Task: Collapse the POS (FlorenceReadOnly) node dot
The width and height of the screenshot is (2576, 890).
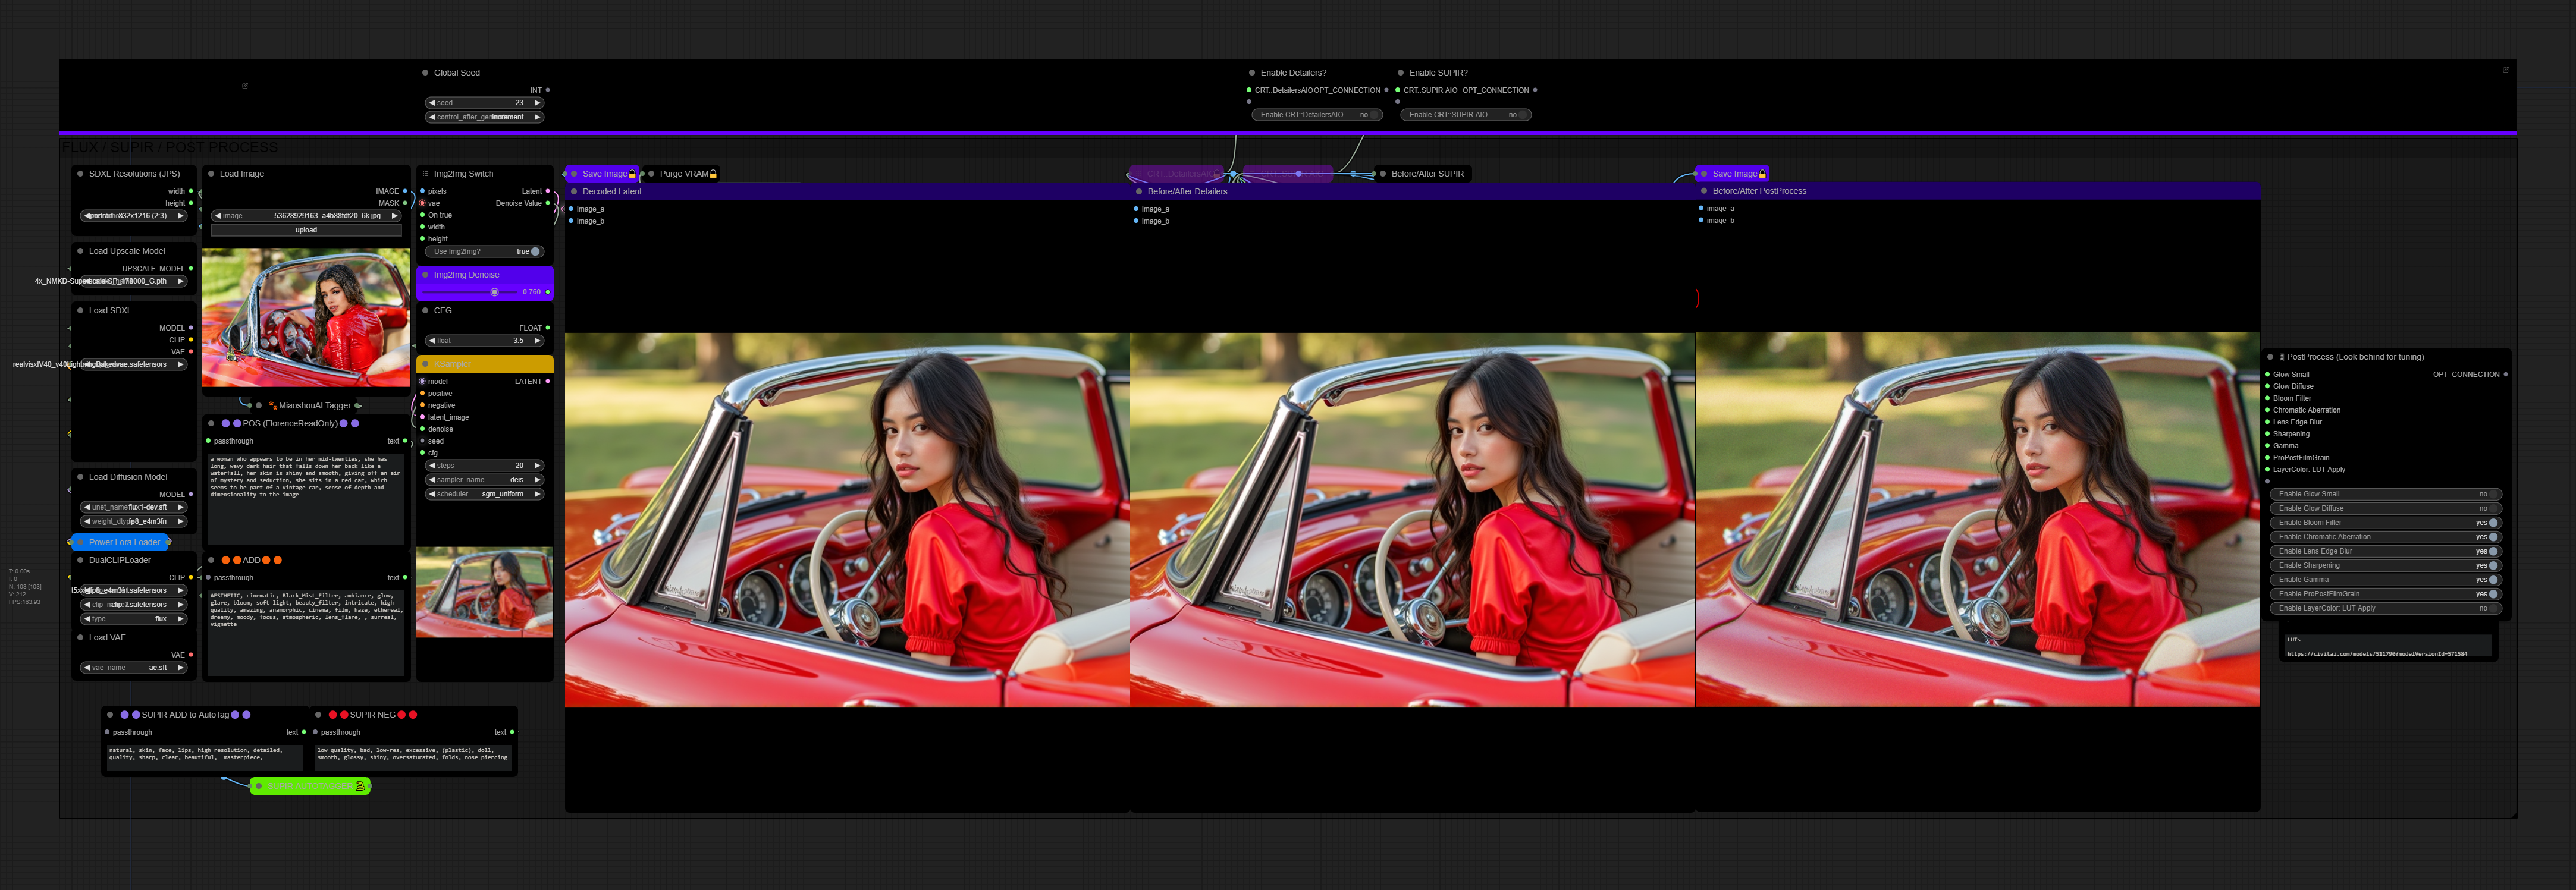Action: (211, 423)
